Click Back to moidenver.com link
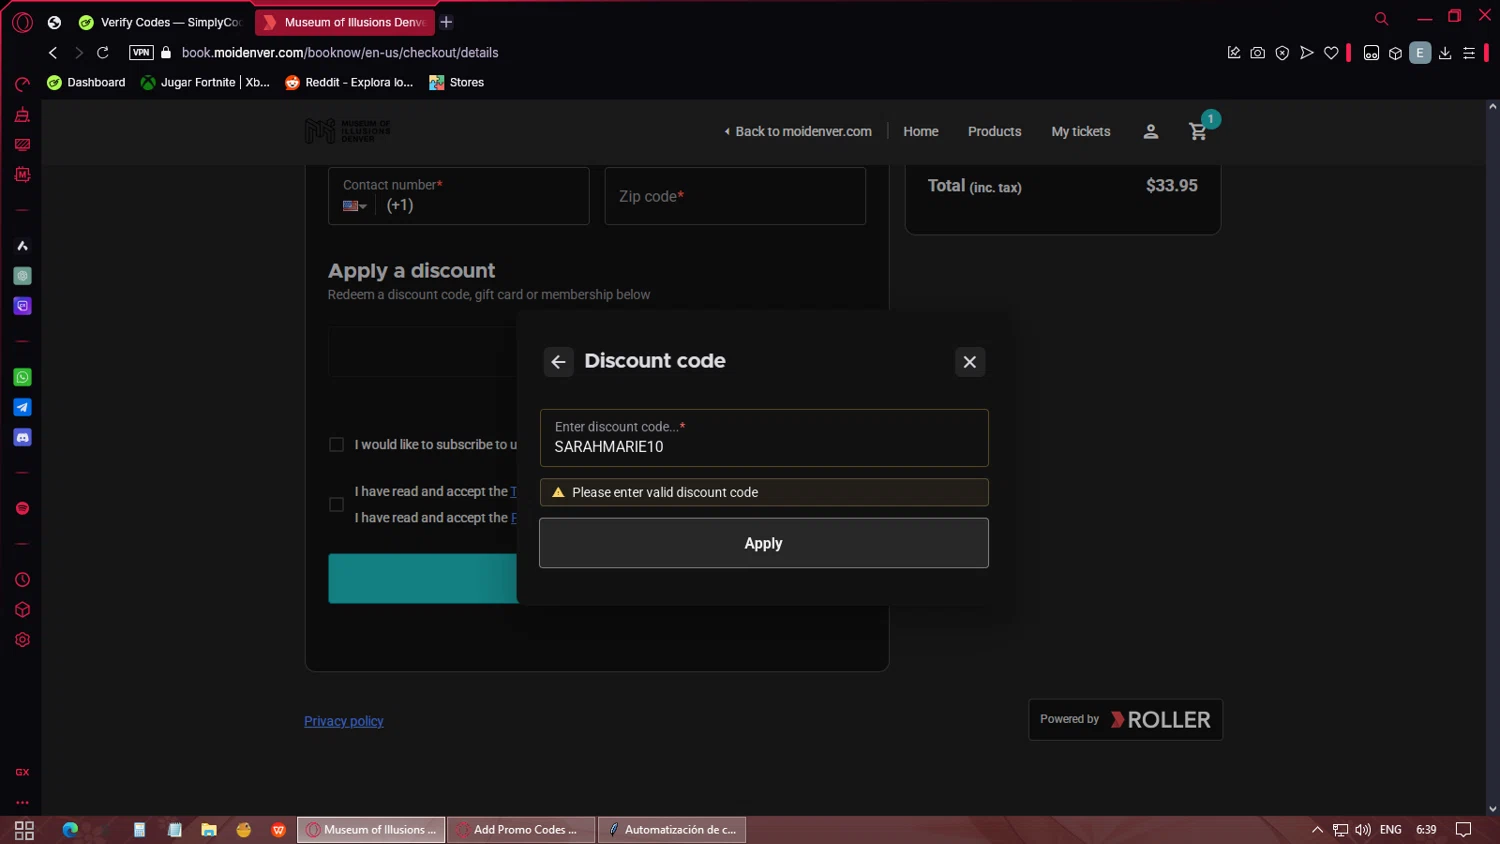 [x=798, y=131]
